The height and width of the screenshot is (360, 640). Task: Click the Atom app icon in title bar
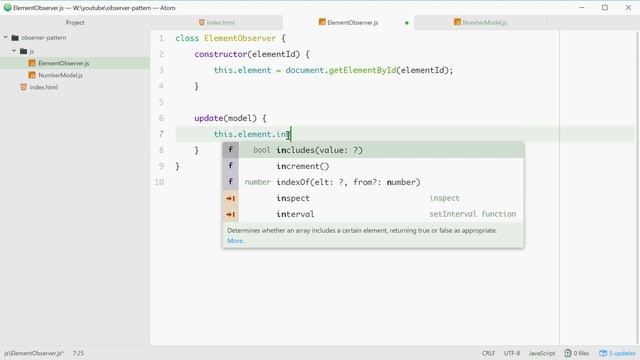pyautogui.click(x=7, y=8)
